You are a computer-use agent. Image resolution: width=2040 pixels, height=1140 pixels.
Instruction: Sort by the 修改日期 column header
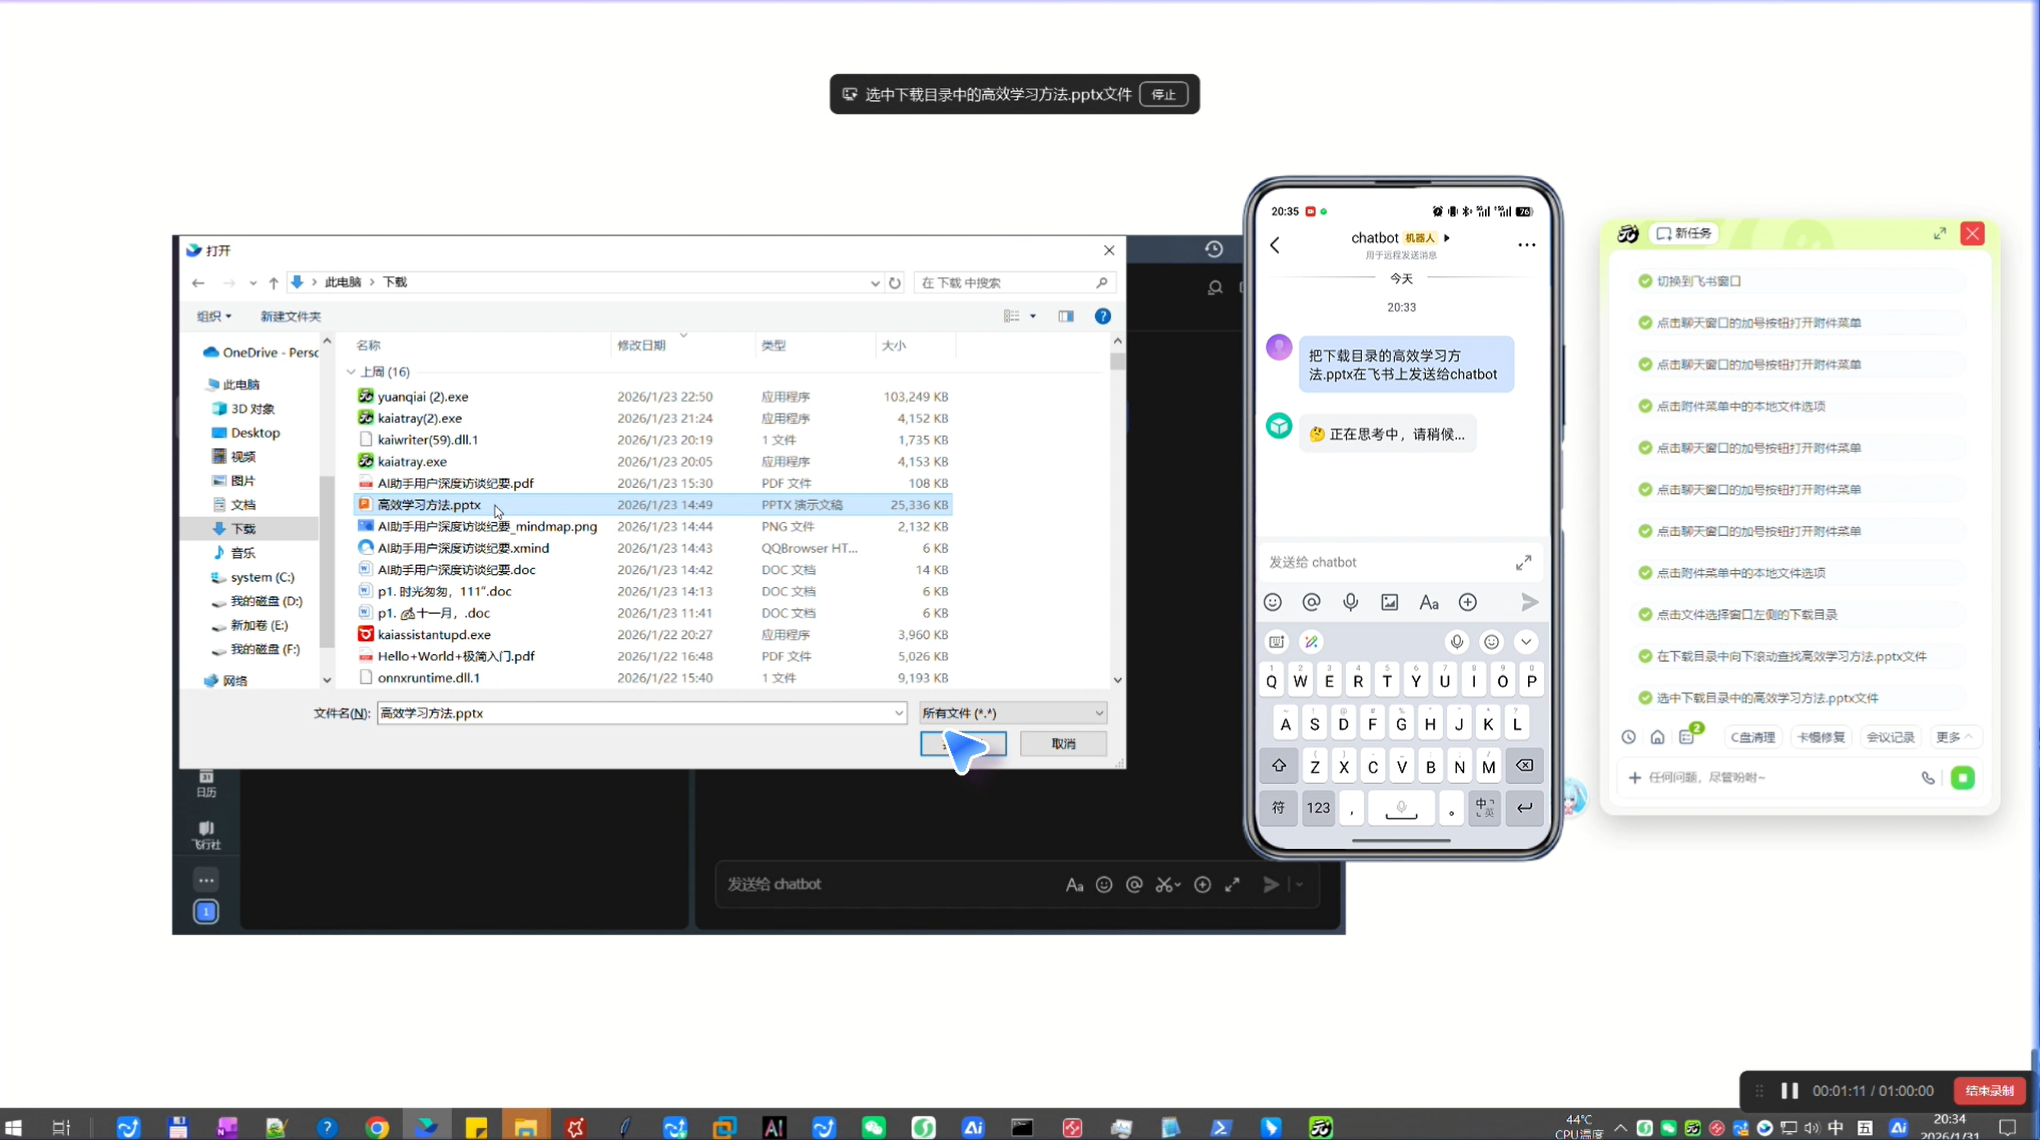coord(641,345)
